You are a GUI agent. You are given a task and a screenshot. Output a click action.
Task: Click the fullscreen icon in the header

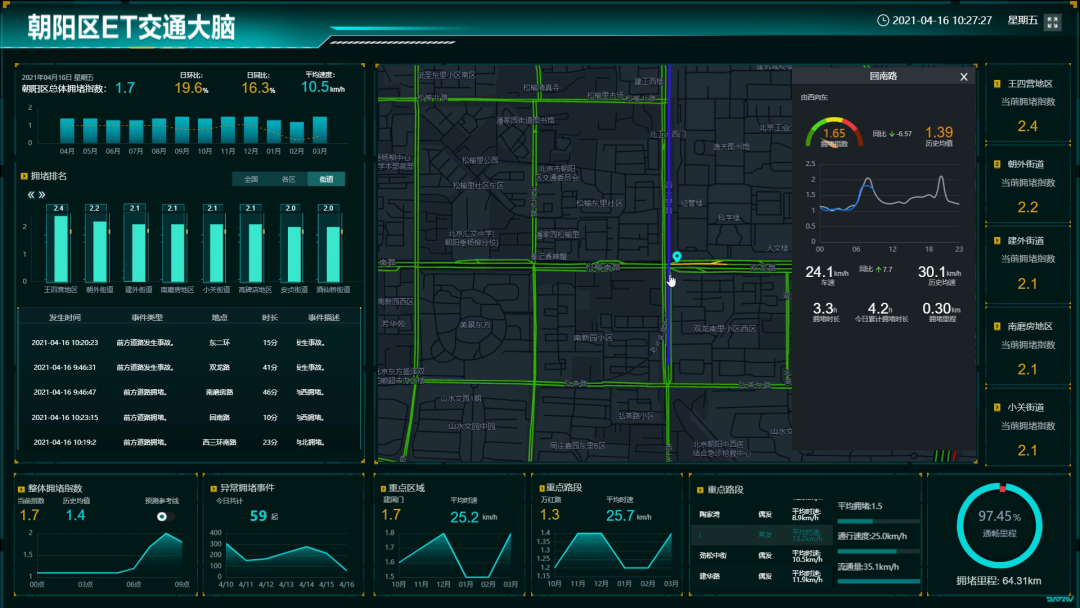pos(1052,21)
